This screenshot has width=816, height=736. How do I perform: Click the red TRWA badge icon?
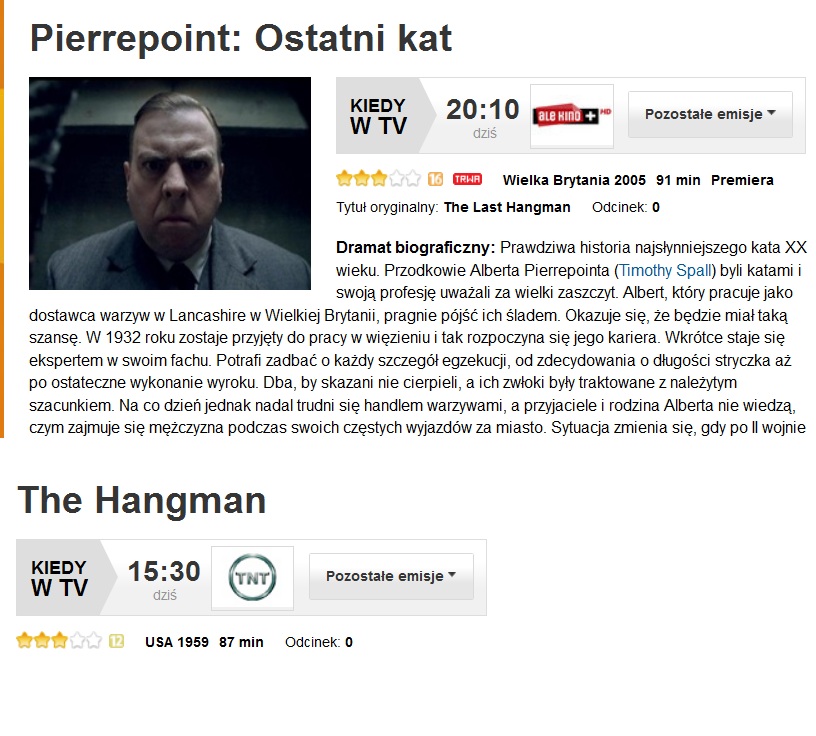(467, 180)
